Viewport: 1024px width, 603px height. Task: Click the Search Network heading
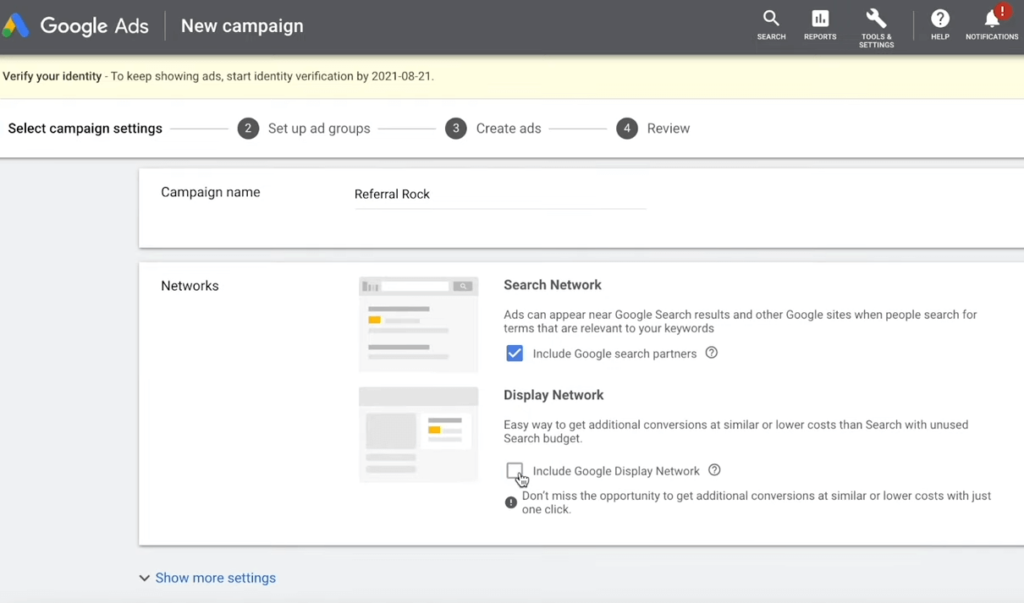pos(552,285)
